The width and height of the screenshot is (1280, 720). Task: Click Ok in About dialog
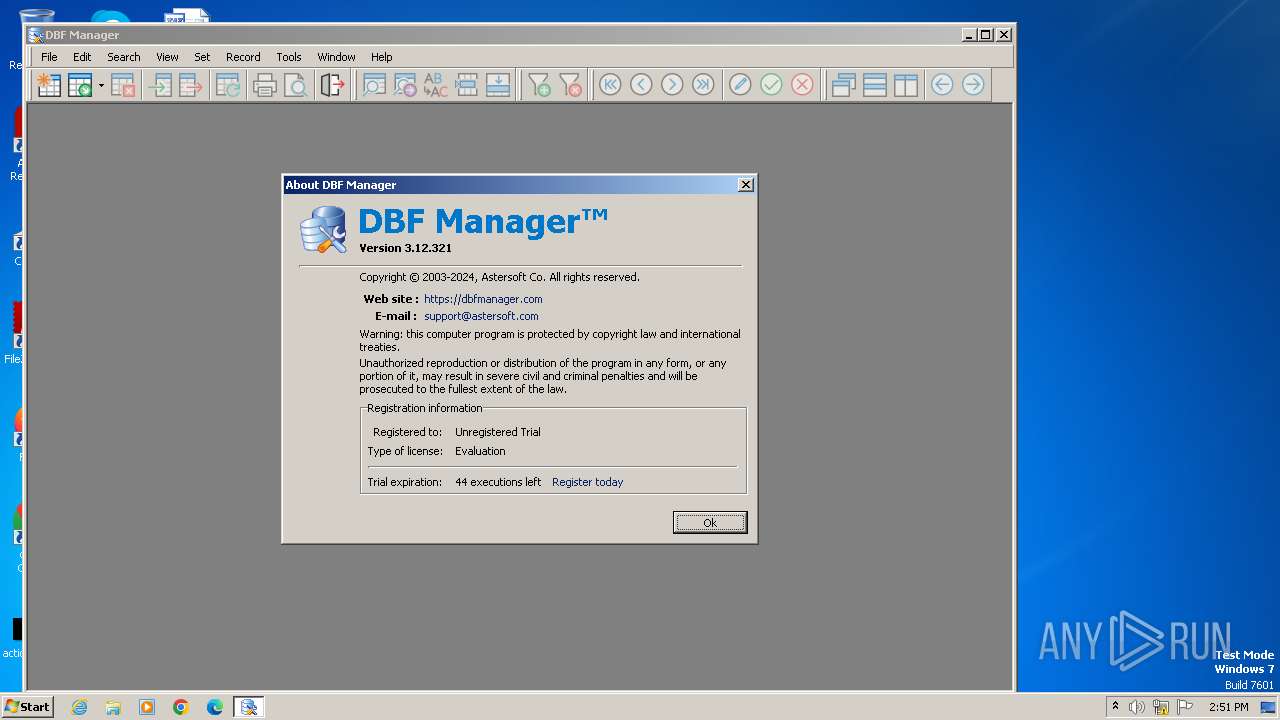tap(710, 523)
